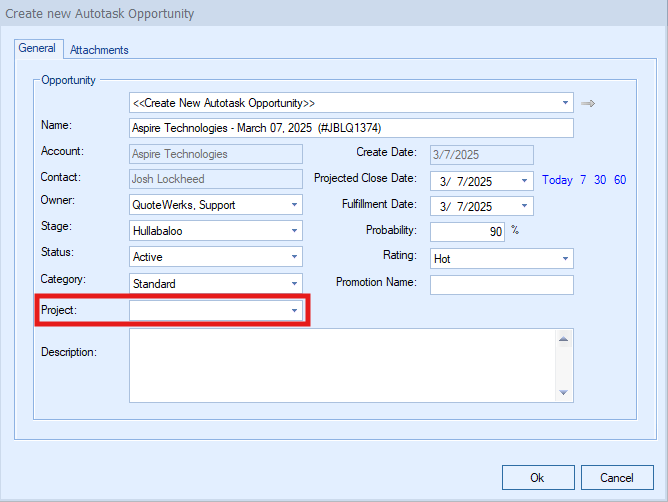This screenshot has height=502, width=668.
Task: Select the General tab
Action: 37,49
